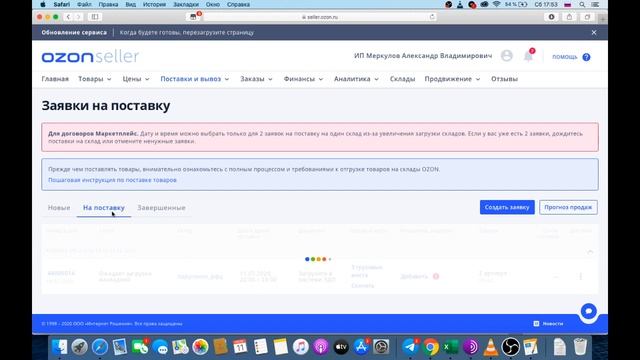
Task: Switch to the Новые tab
Action: (59, 208)
